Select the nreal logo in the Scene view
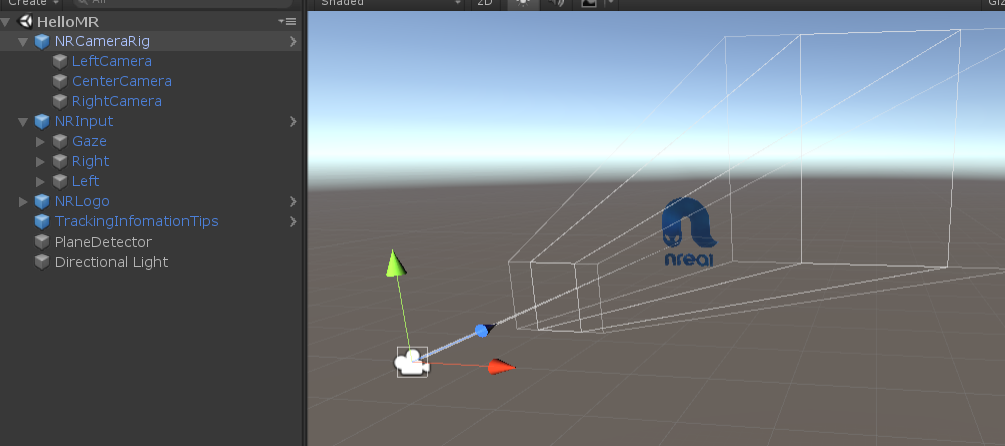This screenshot has height=446, width=1005. (689, 231)
